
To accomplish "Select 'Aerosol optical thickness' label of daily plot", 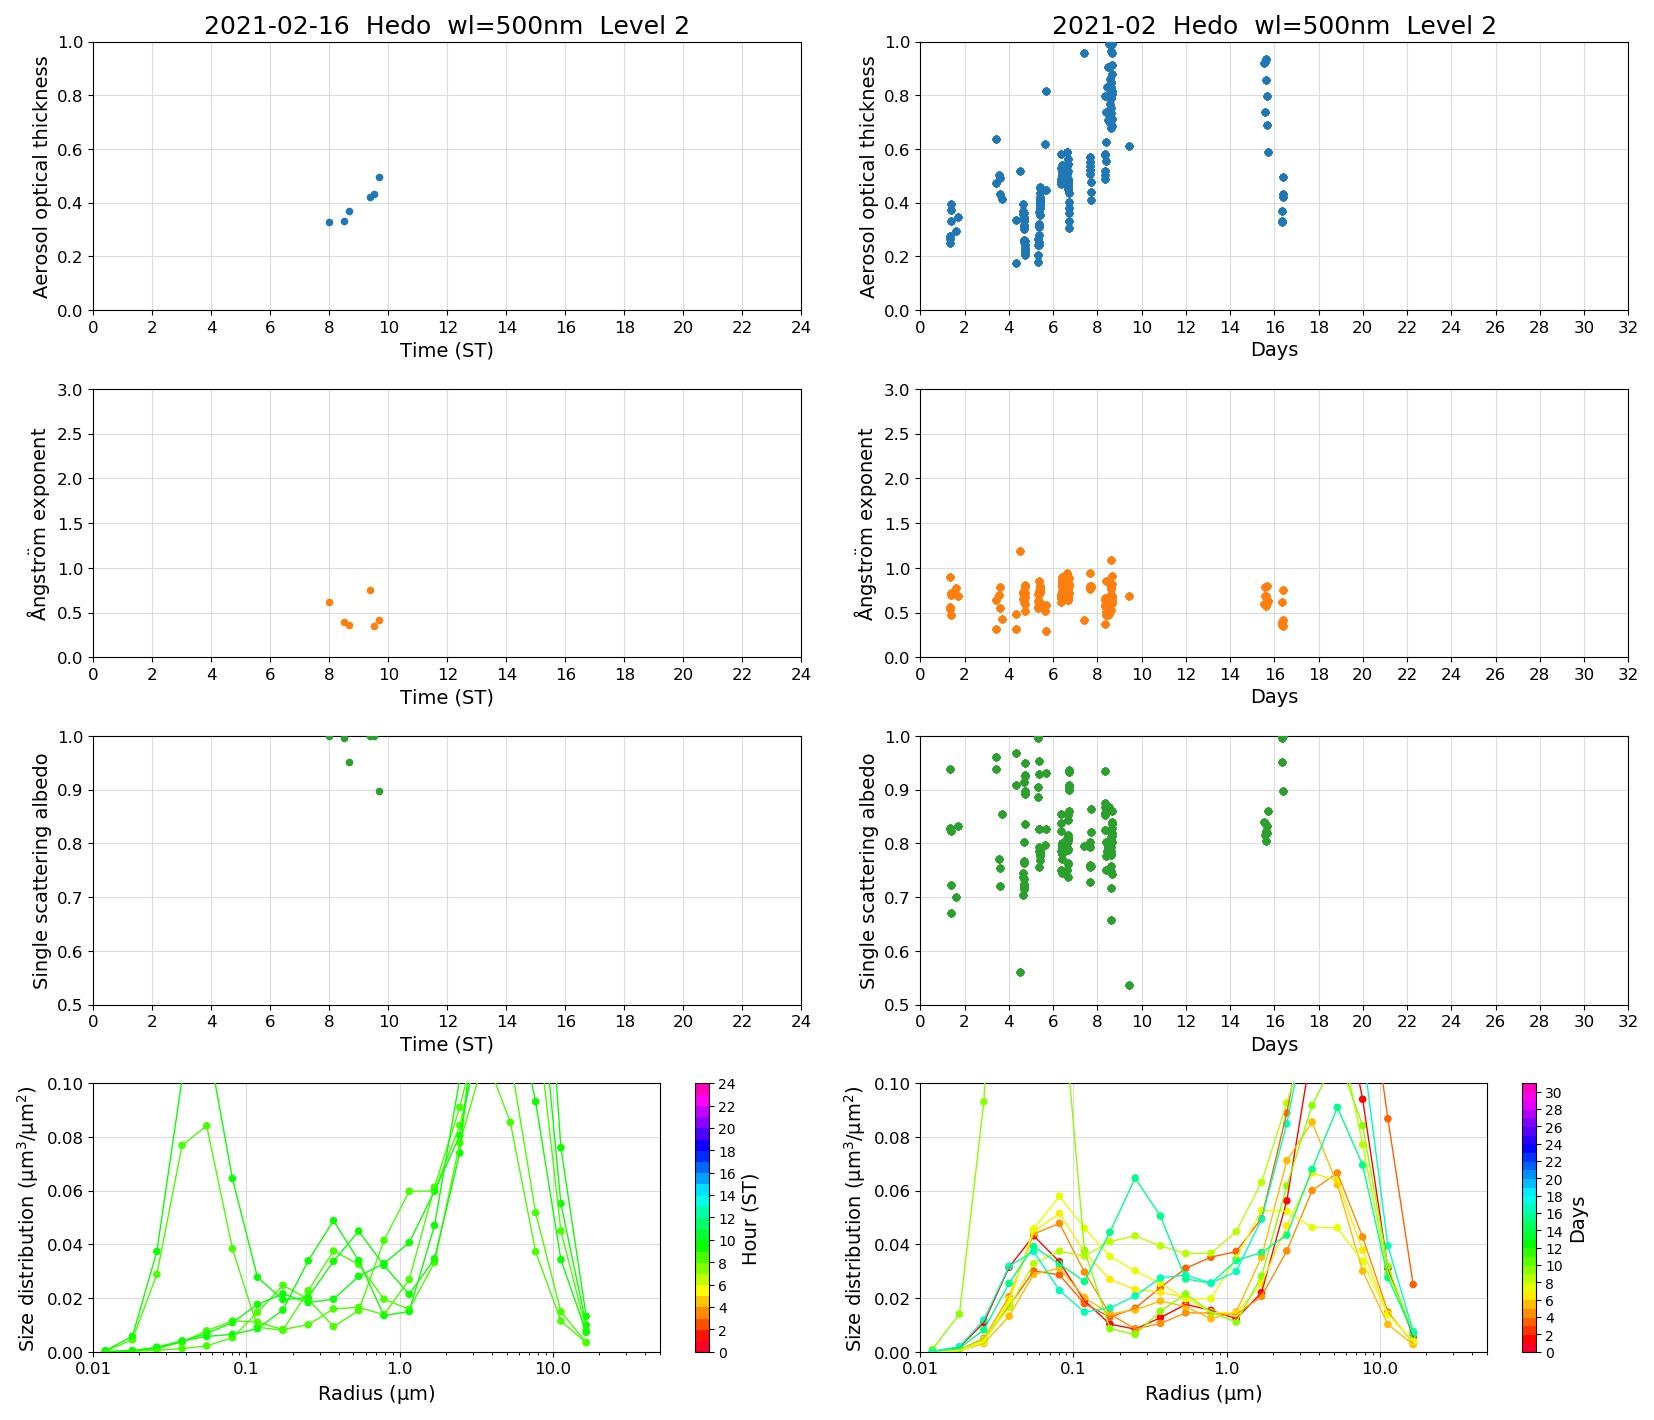I will (x=41, y=177).
